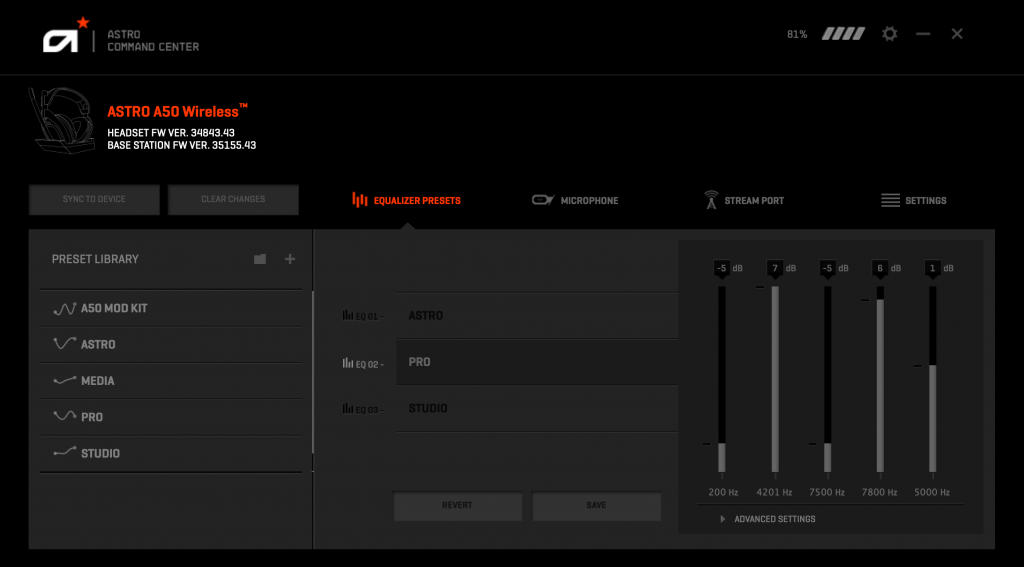Screen dimensions: 1024x567
Task: Adjust the 200 Hz band slider
Action: (x=722, y=379)
